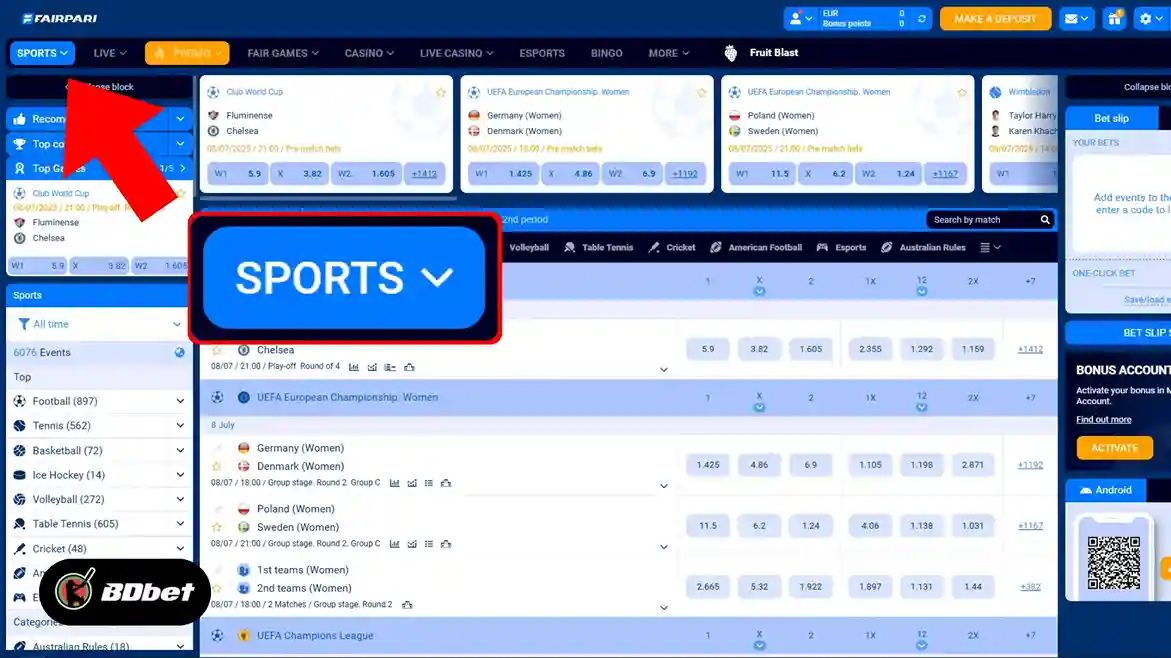Screen dimensions: 1171x658
Task: Open user account dropdown
Action: tap(801, 19)
